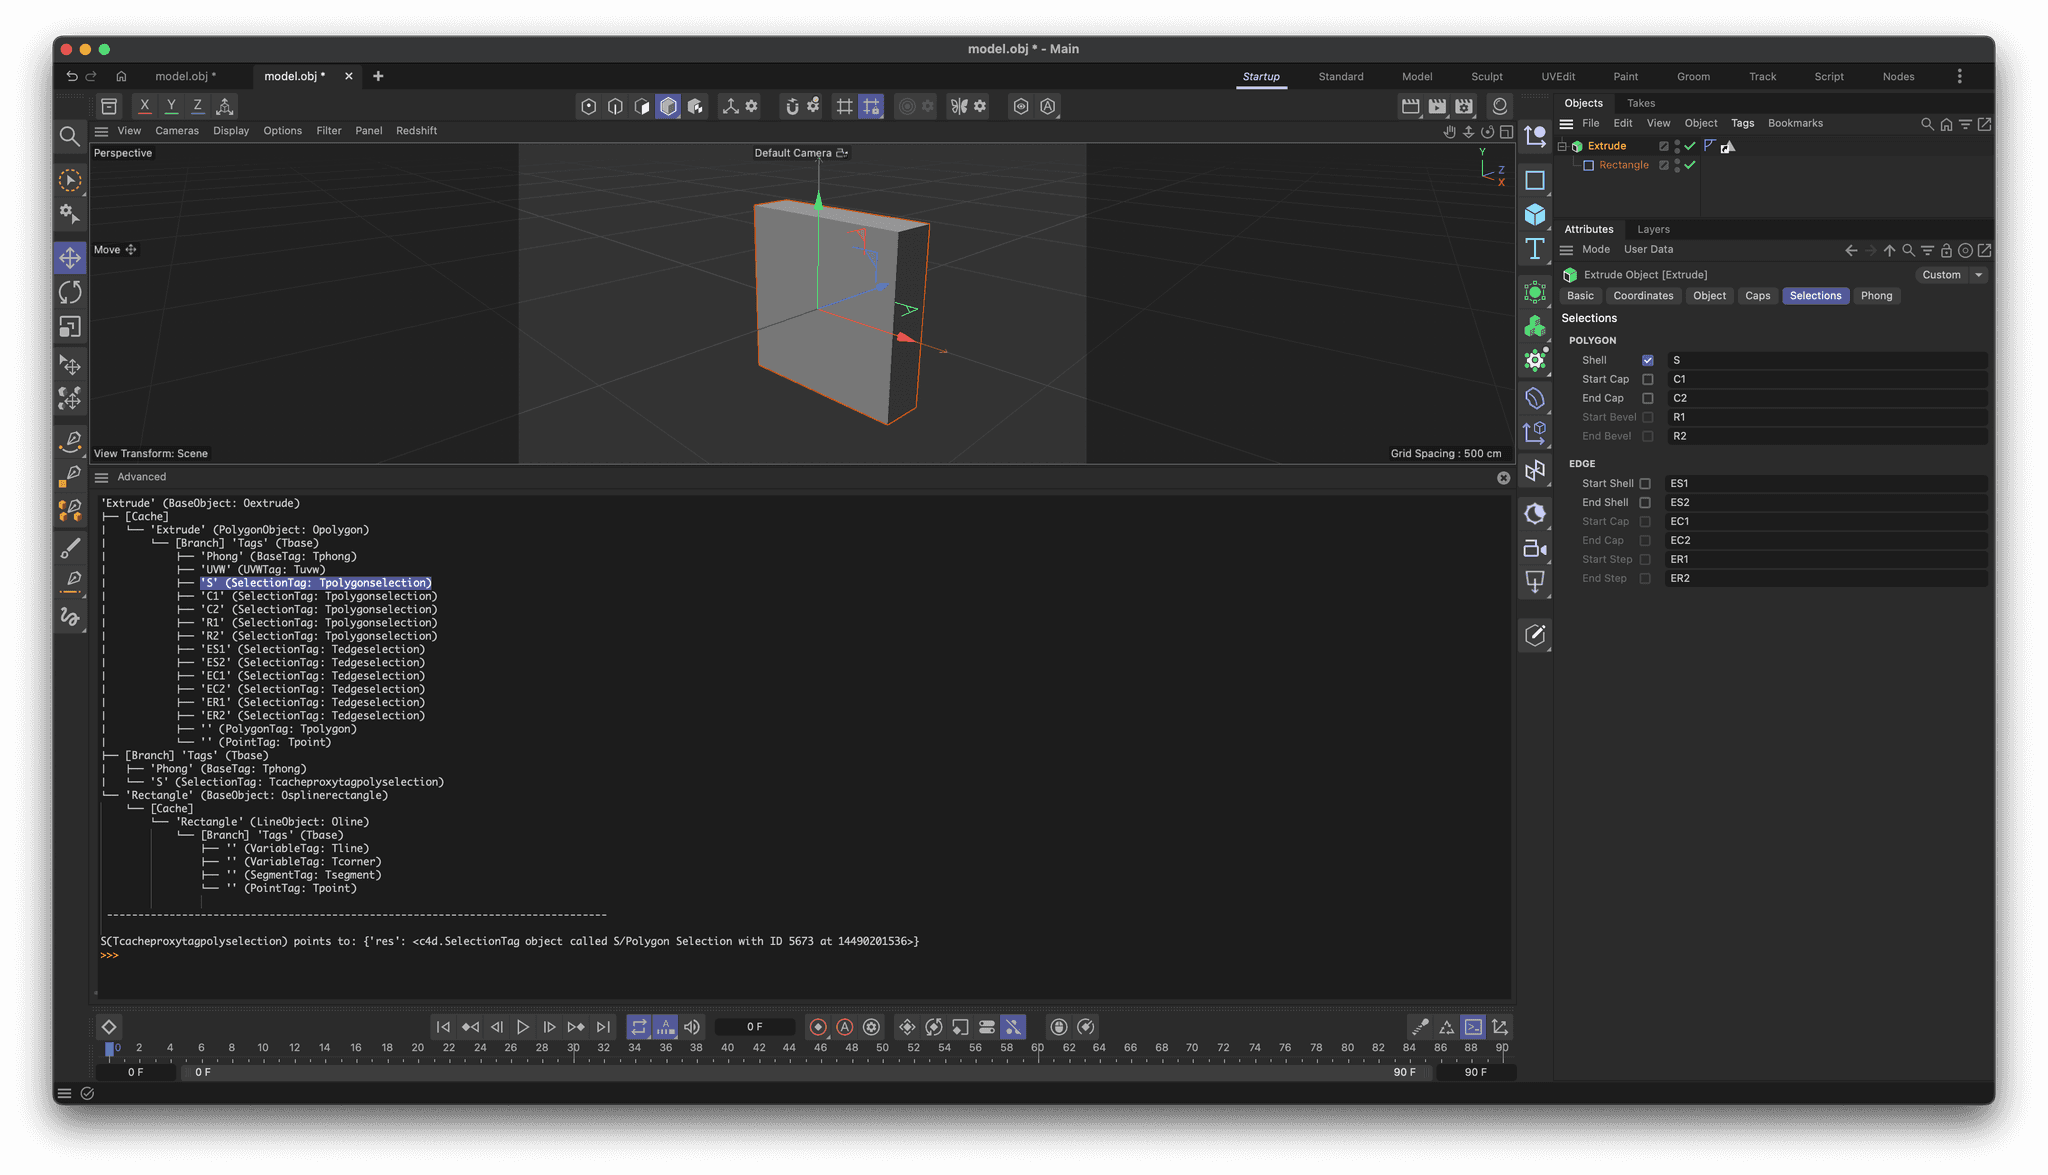This screenshot has height=1175, width=2048.
Task: Switch to the Sculpt layout
Action: [1486, 76]
